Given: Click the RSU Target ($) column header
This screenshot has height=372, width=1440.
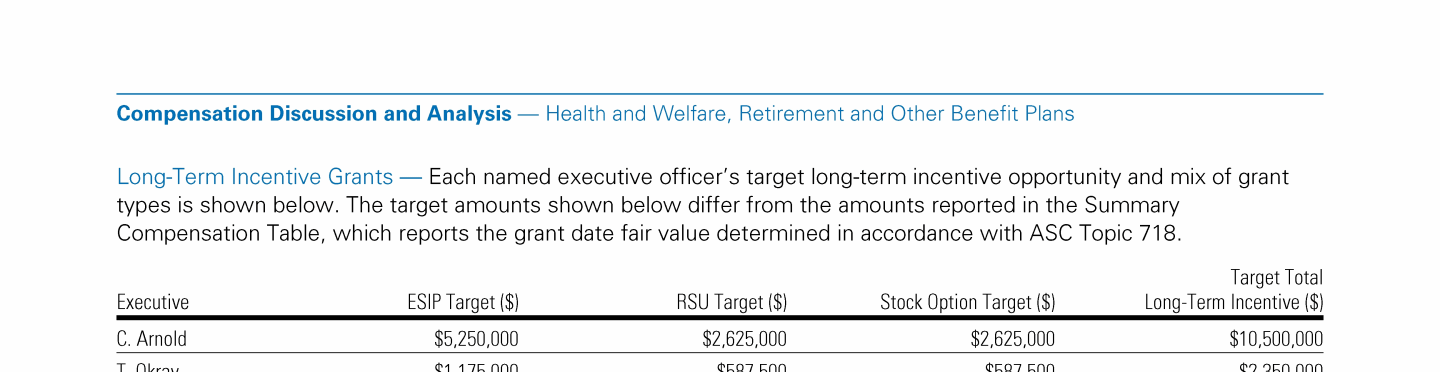Looking at the screenshot, I should click(x=732, y=303).
